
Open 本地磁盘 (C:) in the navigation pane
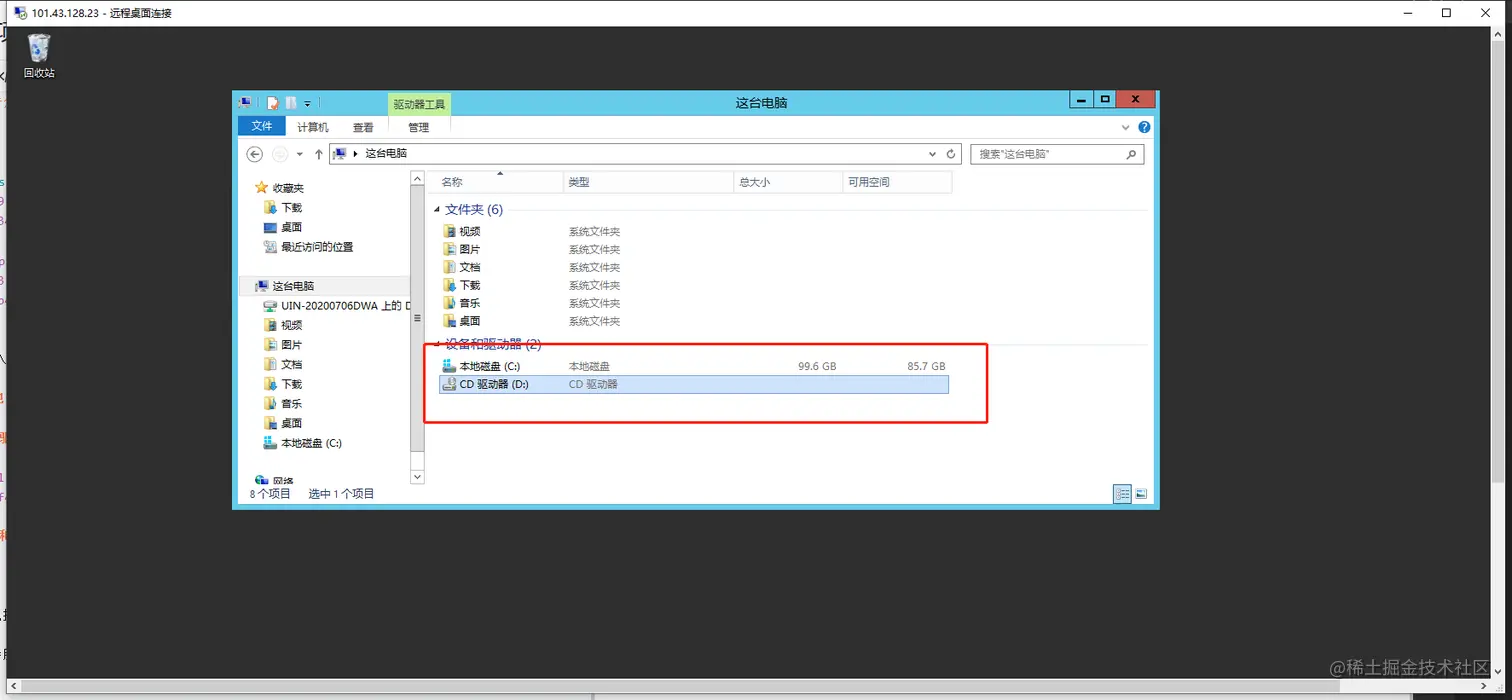(311, 443)
